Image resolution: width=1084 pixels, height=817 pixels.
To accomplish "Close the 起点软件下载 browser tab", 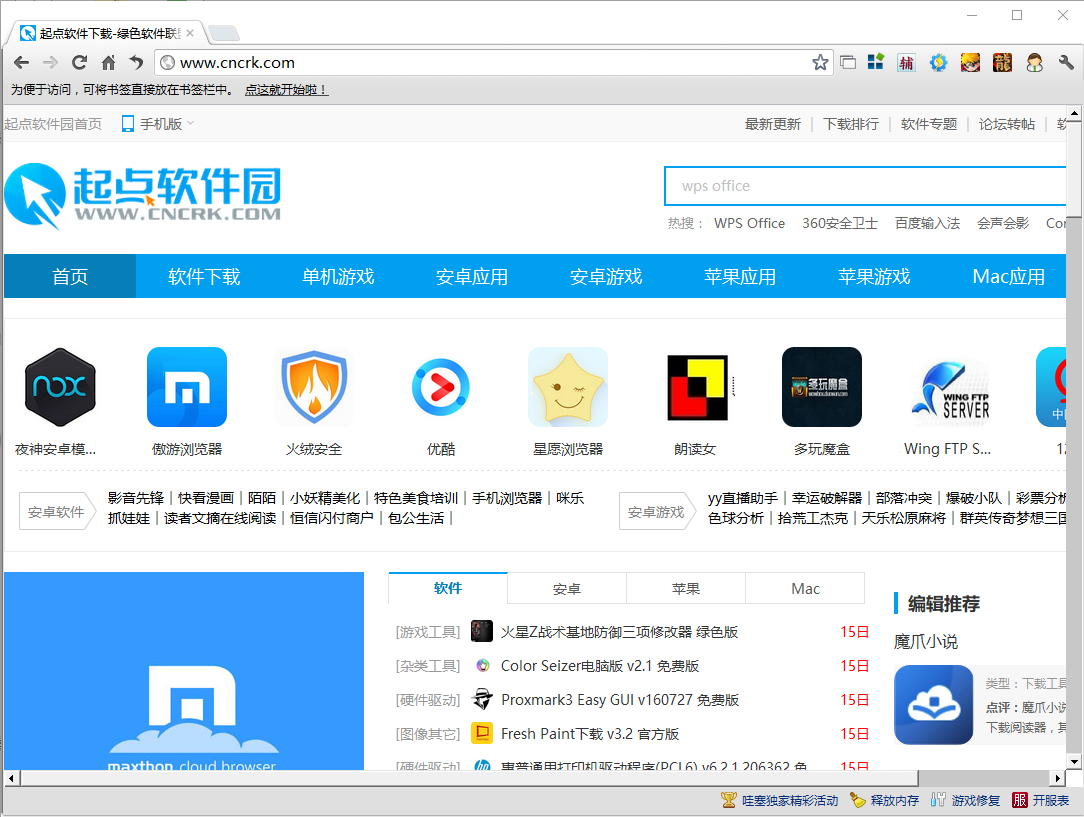I will click(190, 32).
